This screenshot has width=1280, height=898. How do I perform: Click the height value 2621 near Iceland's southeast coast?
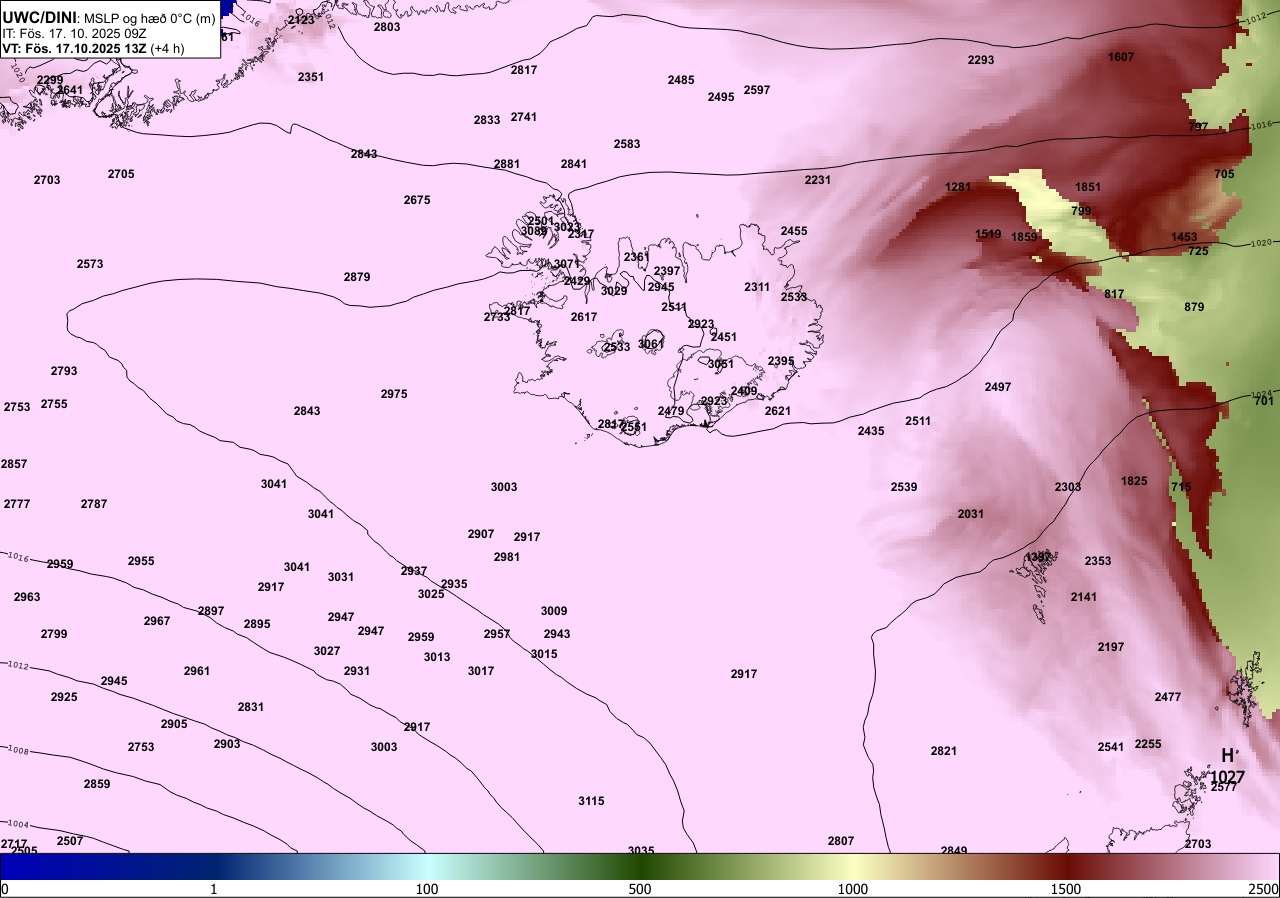point(778,411)
